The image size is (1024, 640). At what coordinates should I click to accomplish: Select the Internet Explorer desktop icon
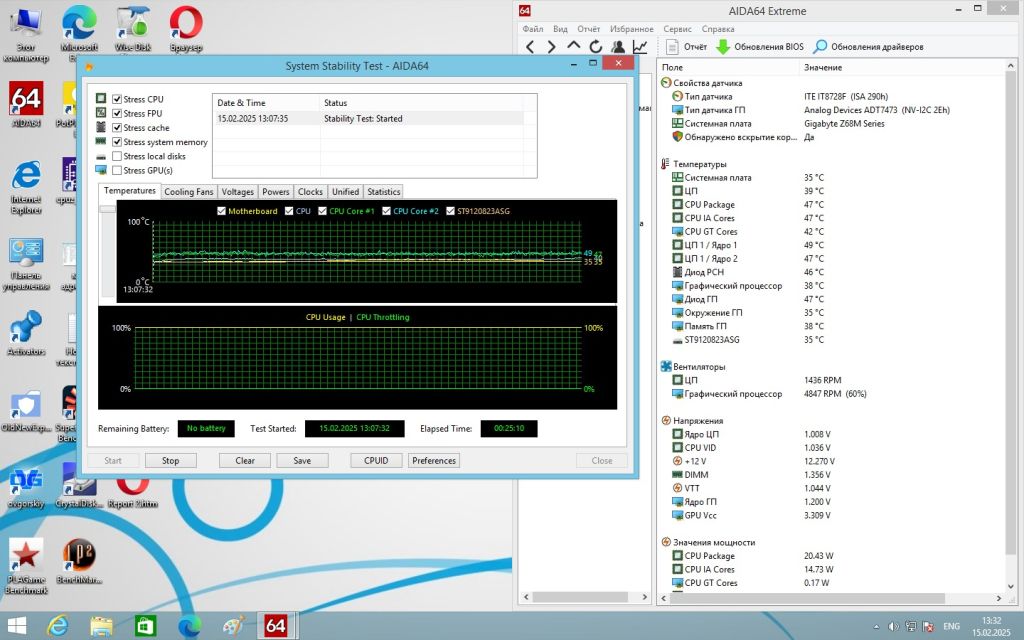tap(26, 186)
